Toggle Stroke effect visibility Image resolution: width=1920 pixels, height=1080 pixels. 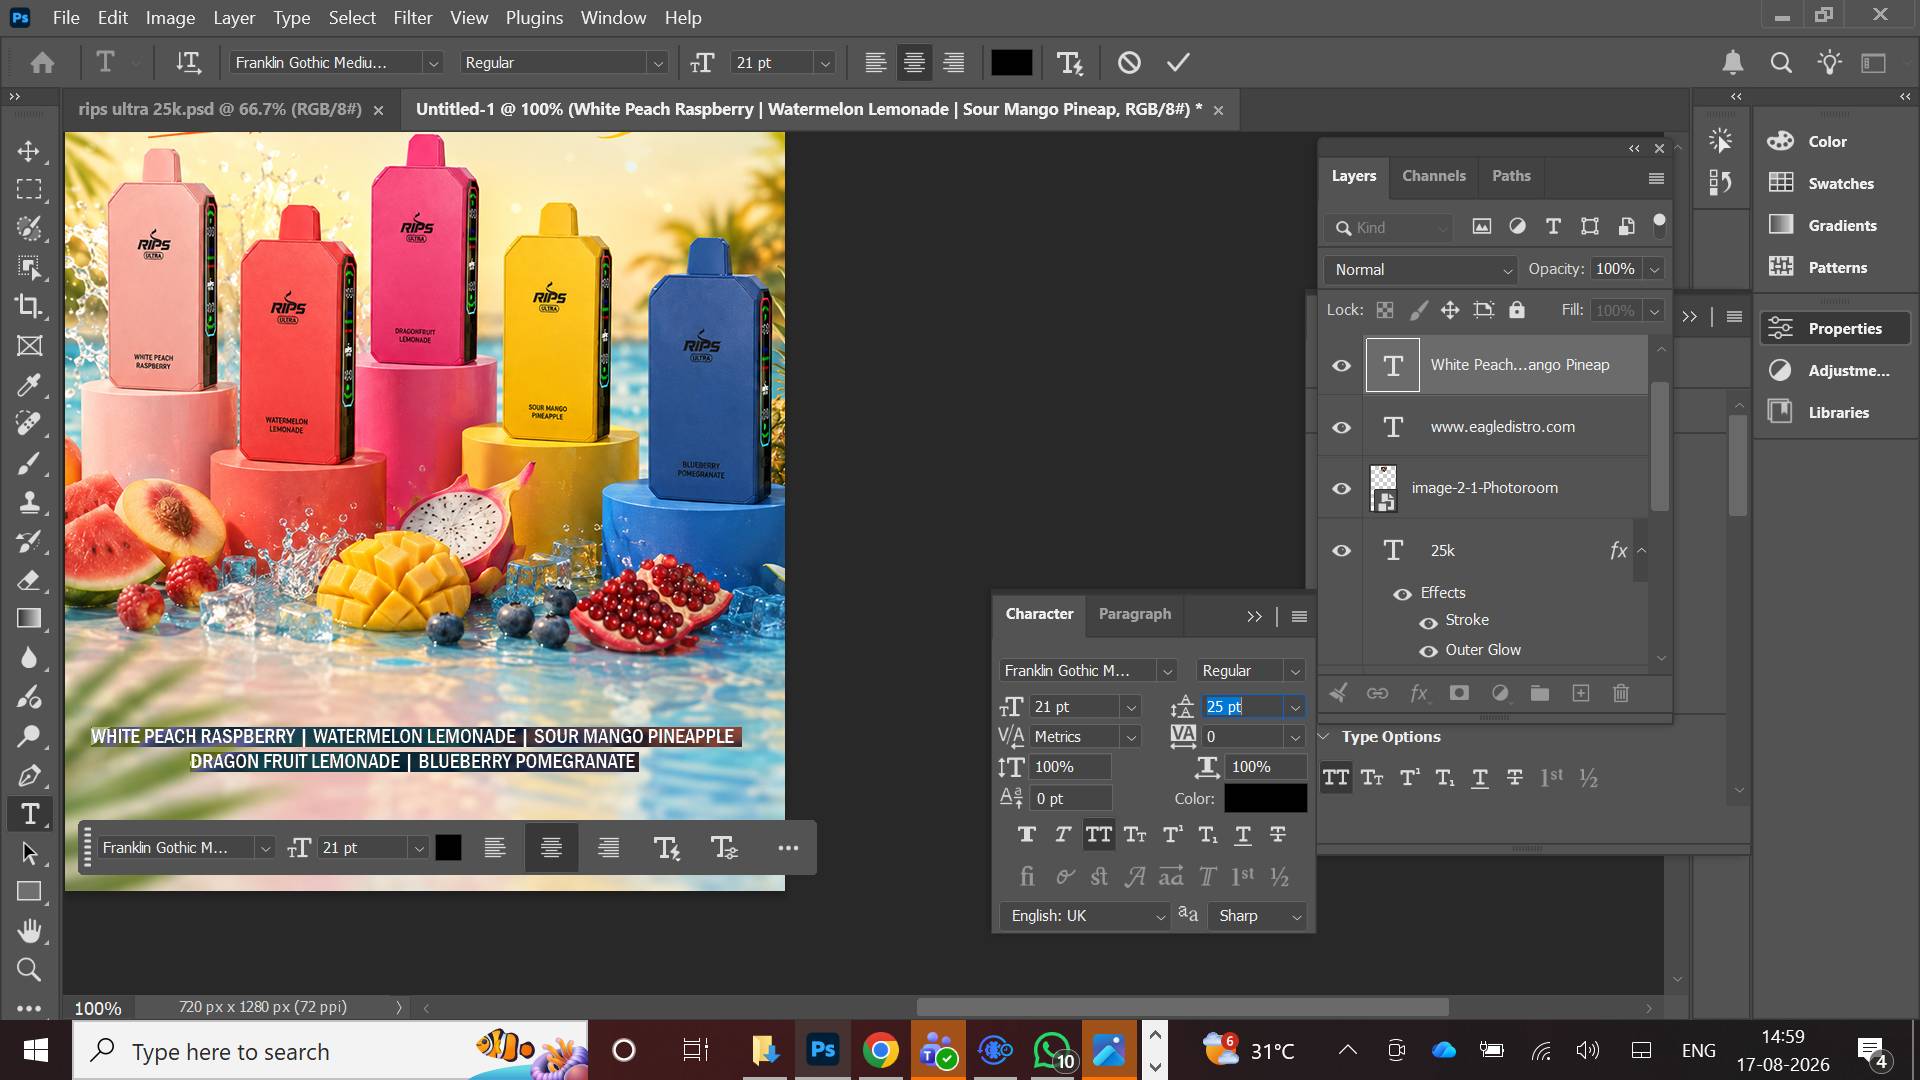coord(1429,622)
